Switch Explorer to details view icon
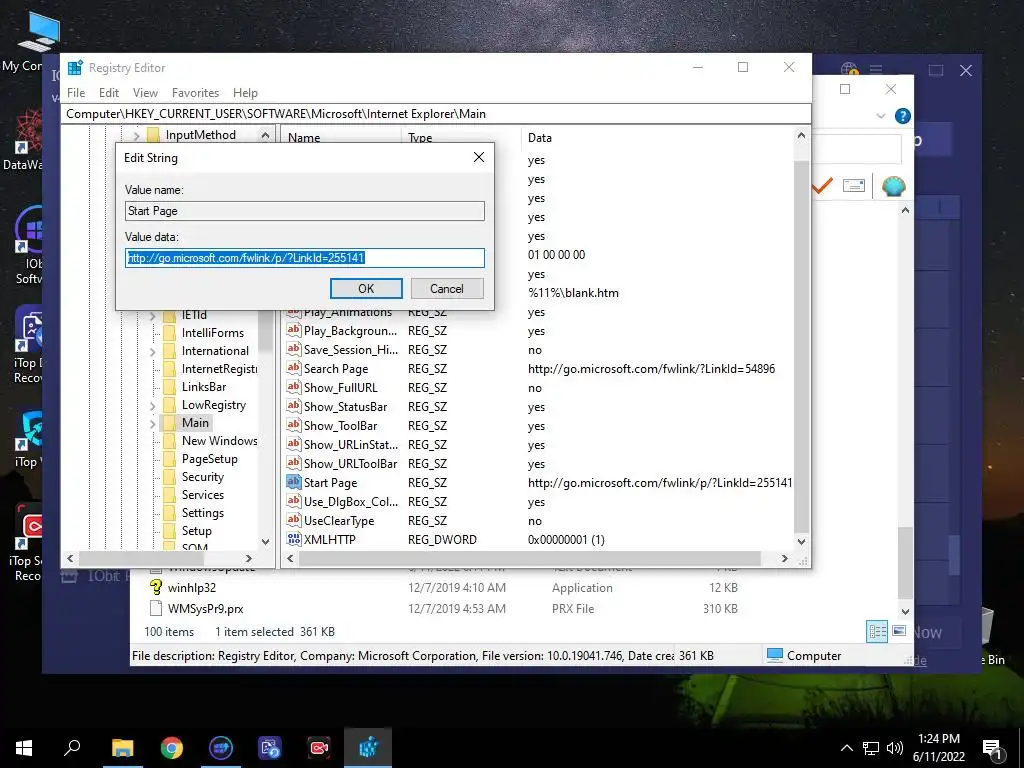This screenshot has height=768, width=1024. click(877, 631)
